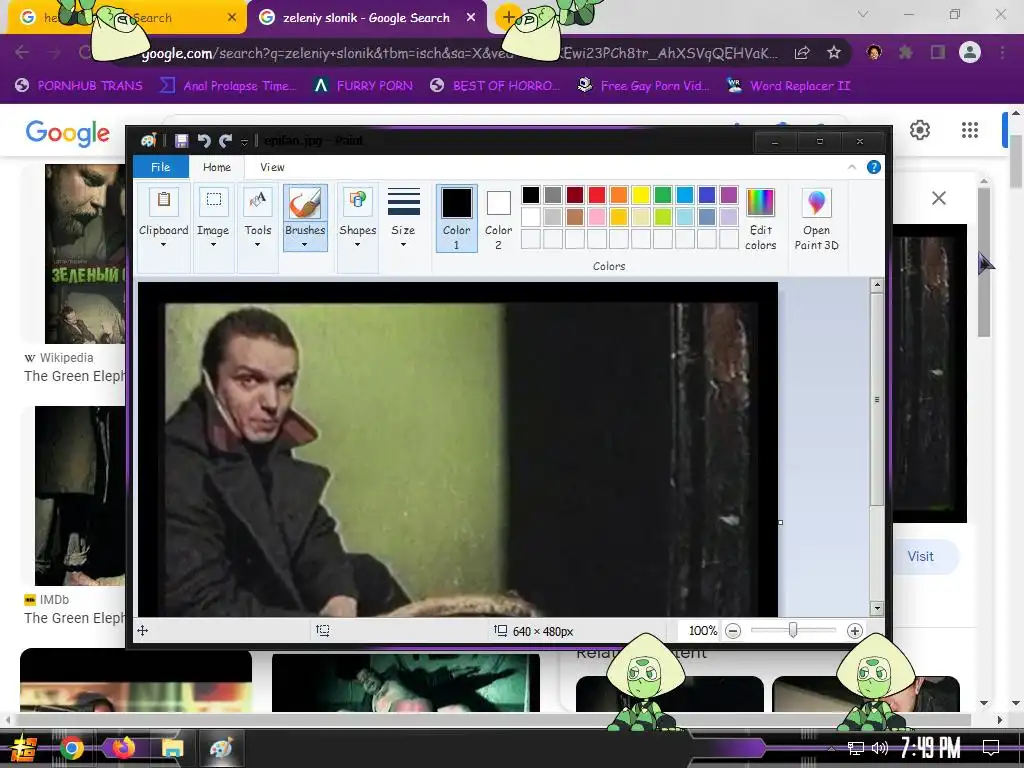The height and width of the screenshot is (768, 1024).
Task: Open the Chrome tab search chevron
Action: 863,14
